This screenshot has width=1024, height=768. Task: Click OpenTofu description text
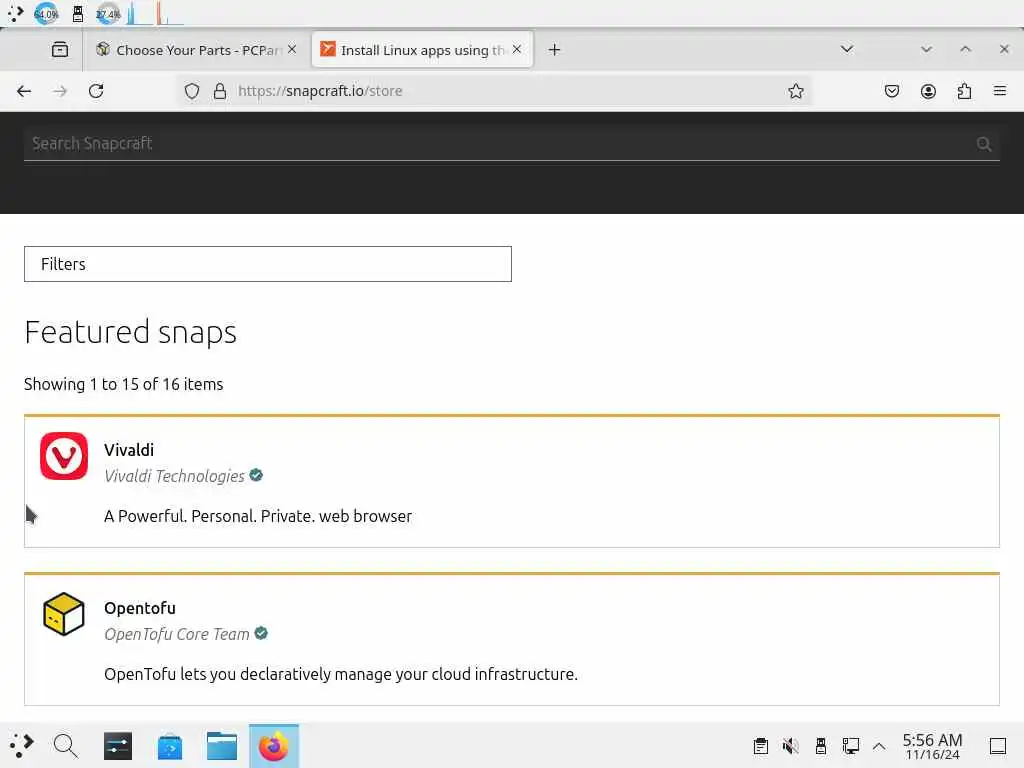[341, 674]
